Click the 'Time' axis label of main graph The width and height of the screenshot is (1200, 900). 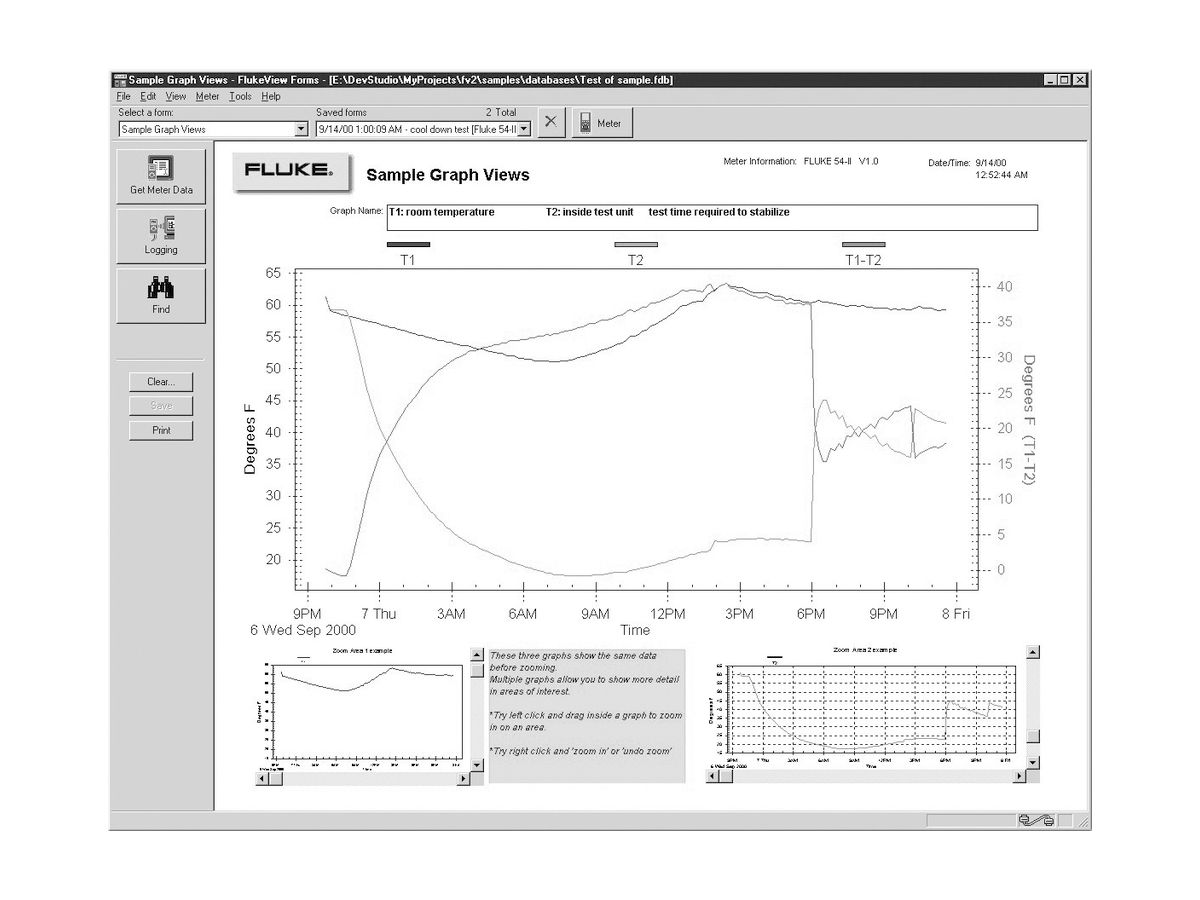tap(635, 630)
